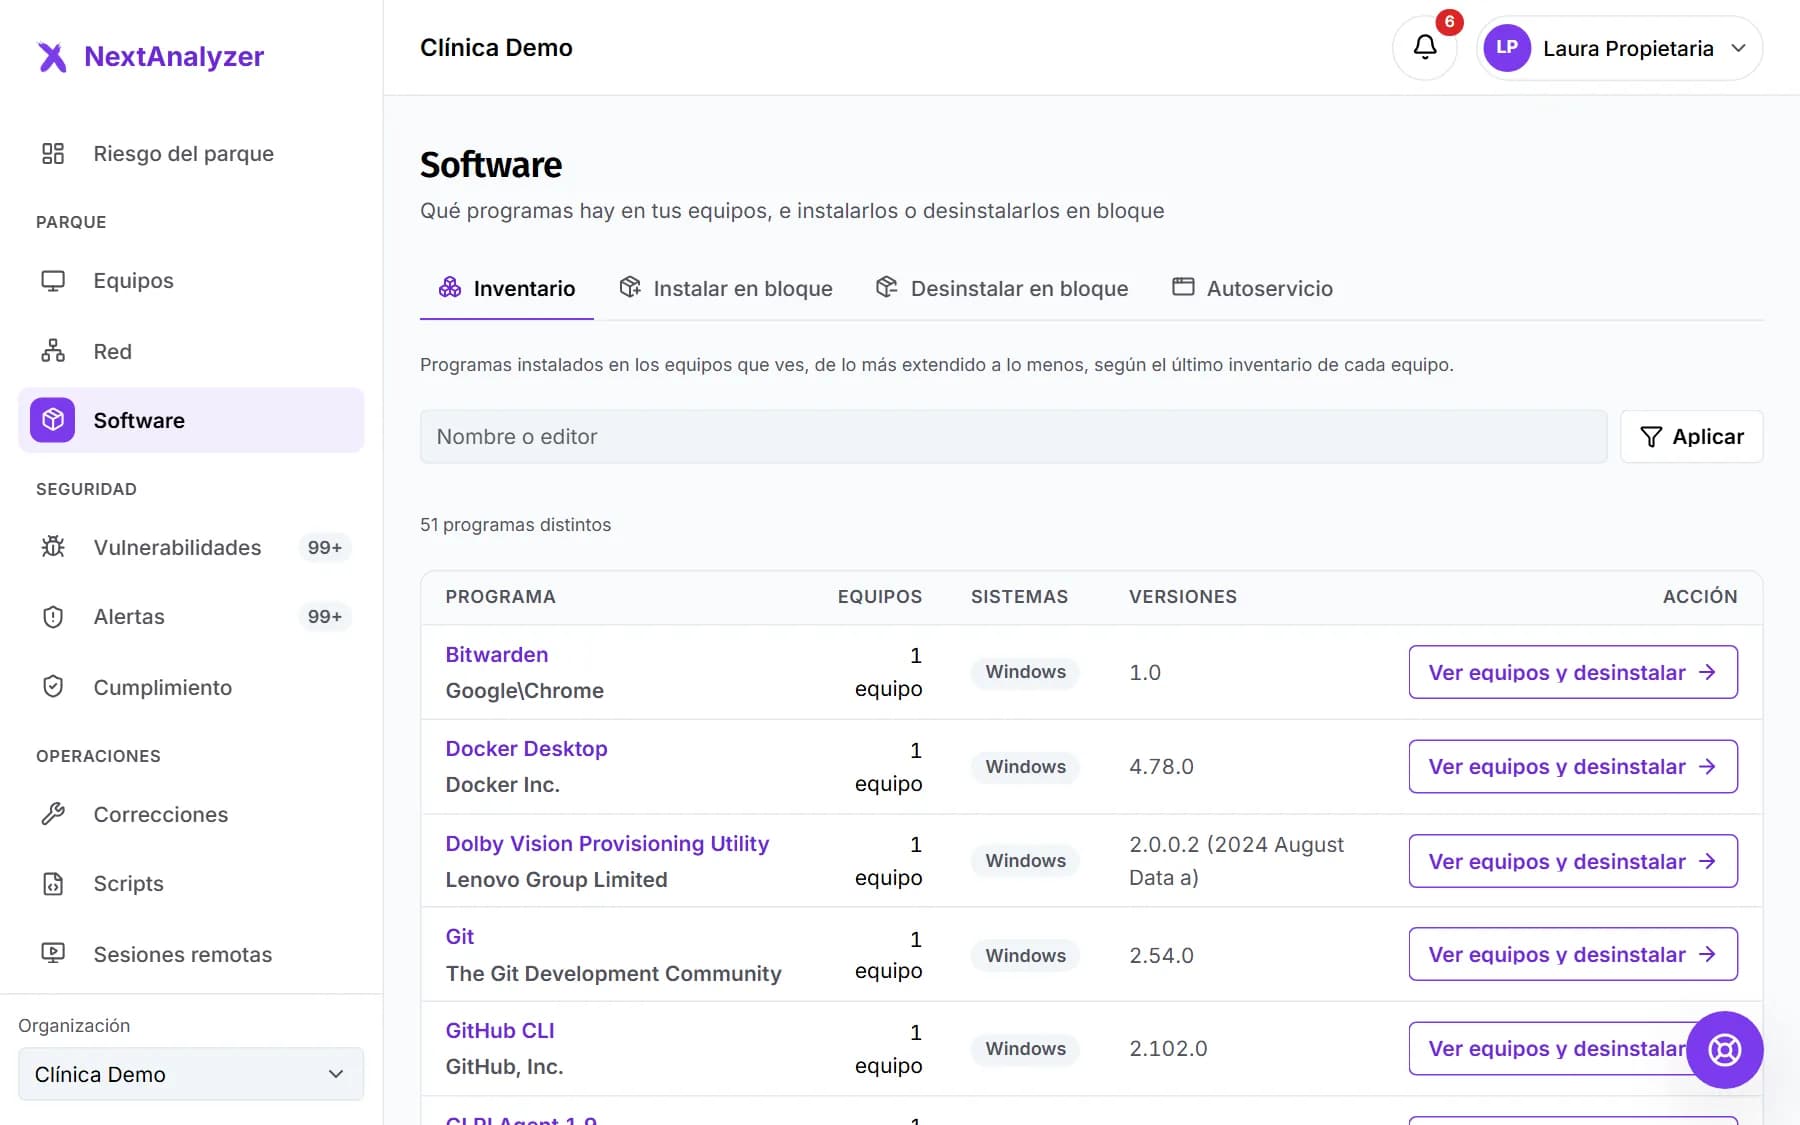The image size is (1800, 1125).
Task: Open Vulnerabilidades from sidebar
Action: click(191, 547)
